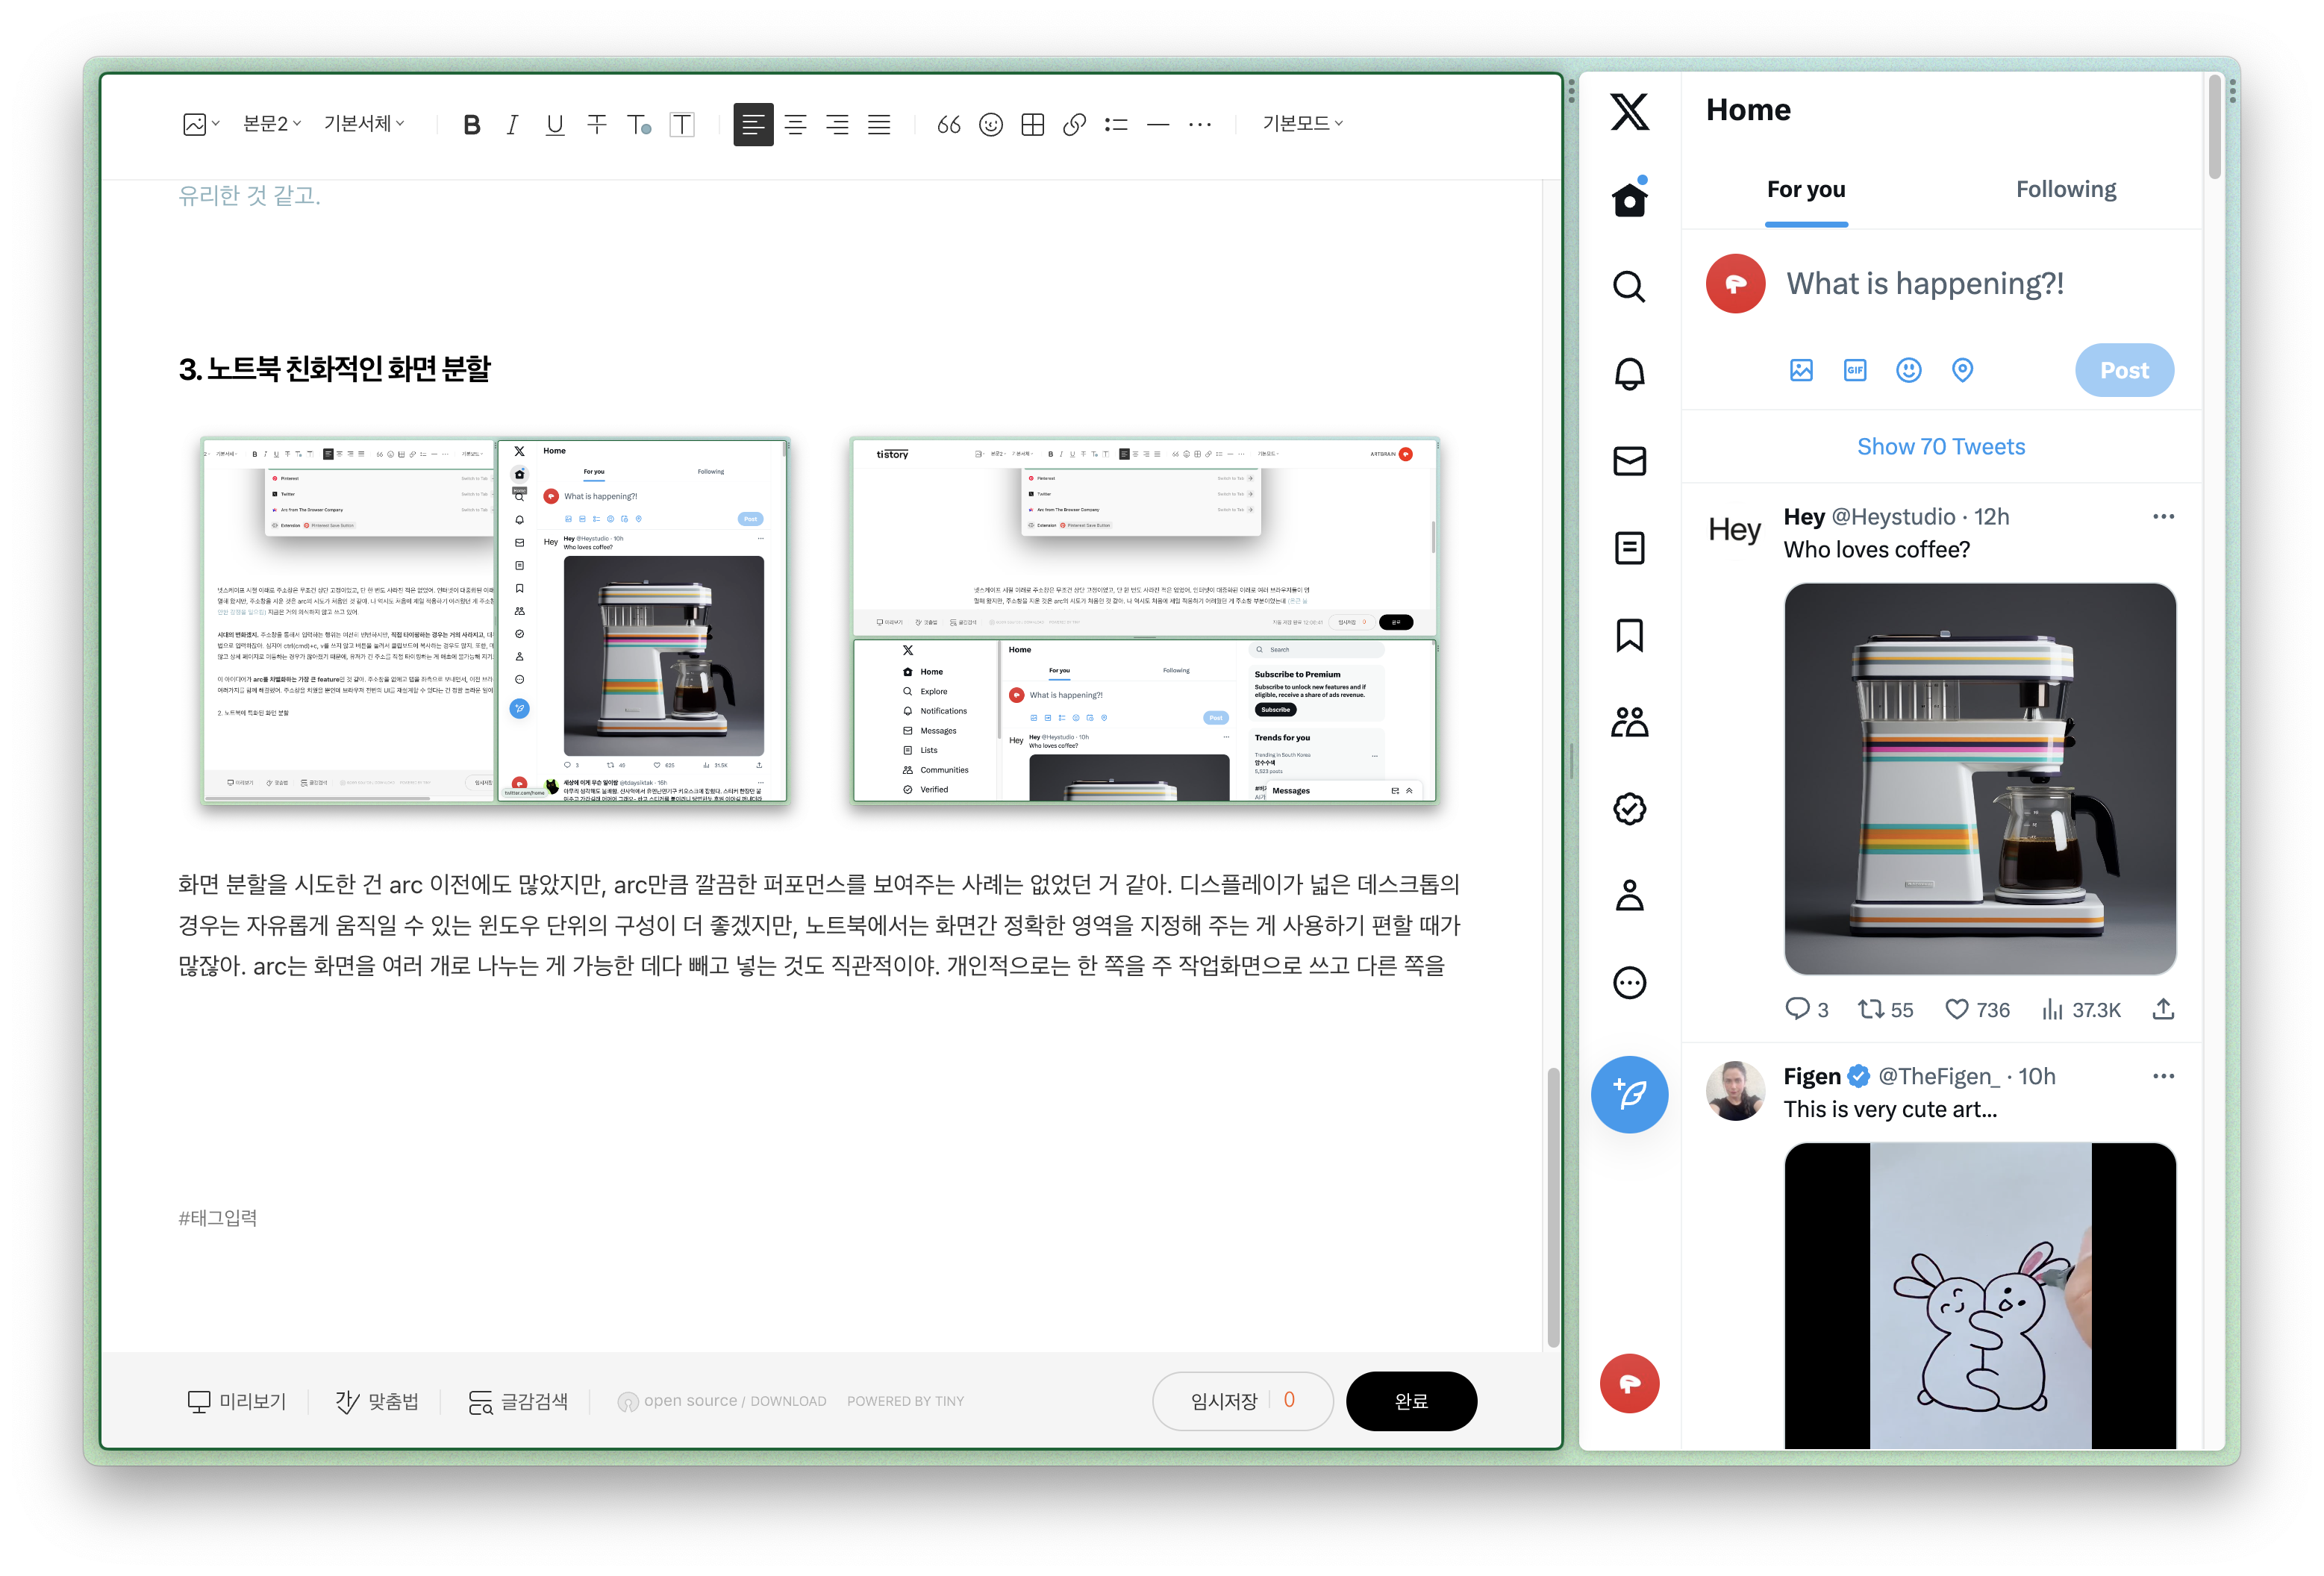The width and height of the screenshot is (2324, 1576).
Task: Click the Bold formatting icon
Action: pyautogui.click(x=472, y=125)
